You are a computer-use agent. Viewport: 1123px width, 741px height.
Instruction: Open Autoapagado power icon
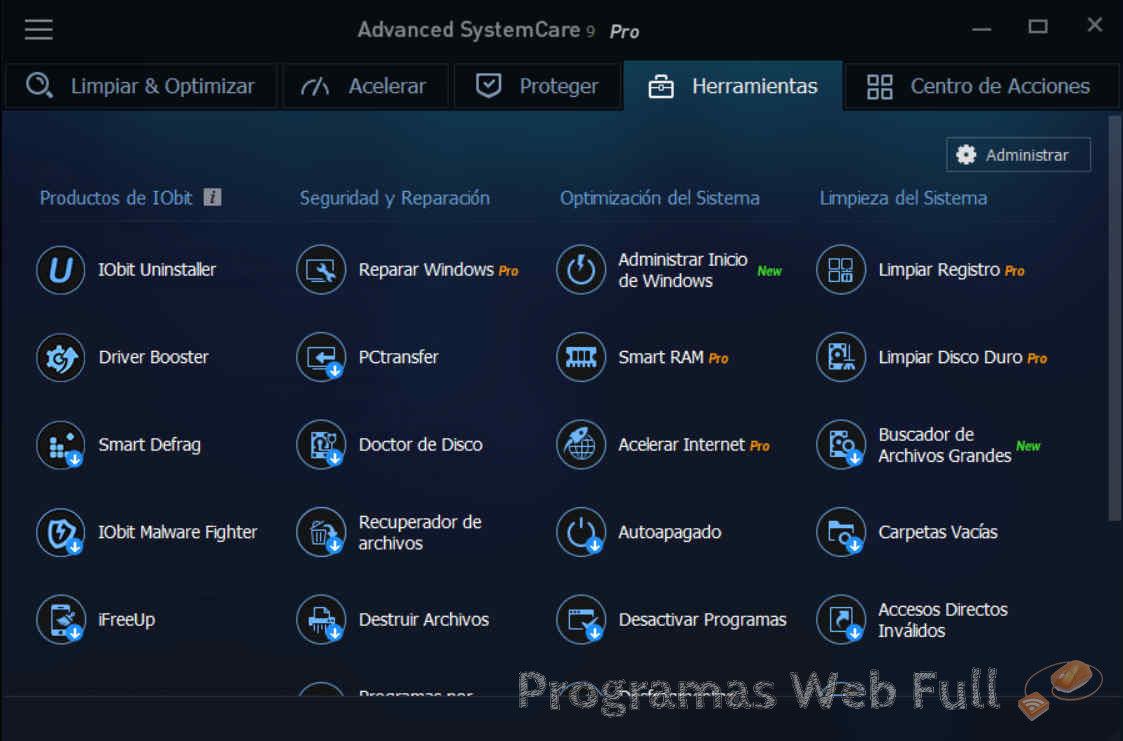581,532
